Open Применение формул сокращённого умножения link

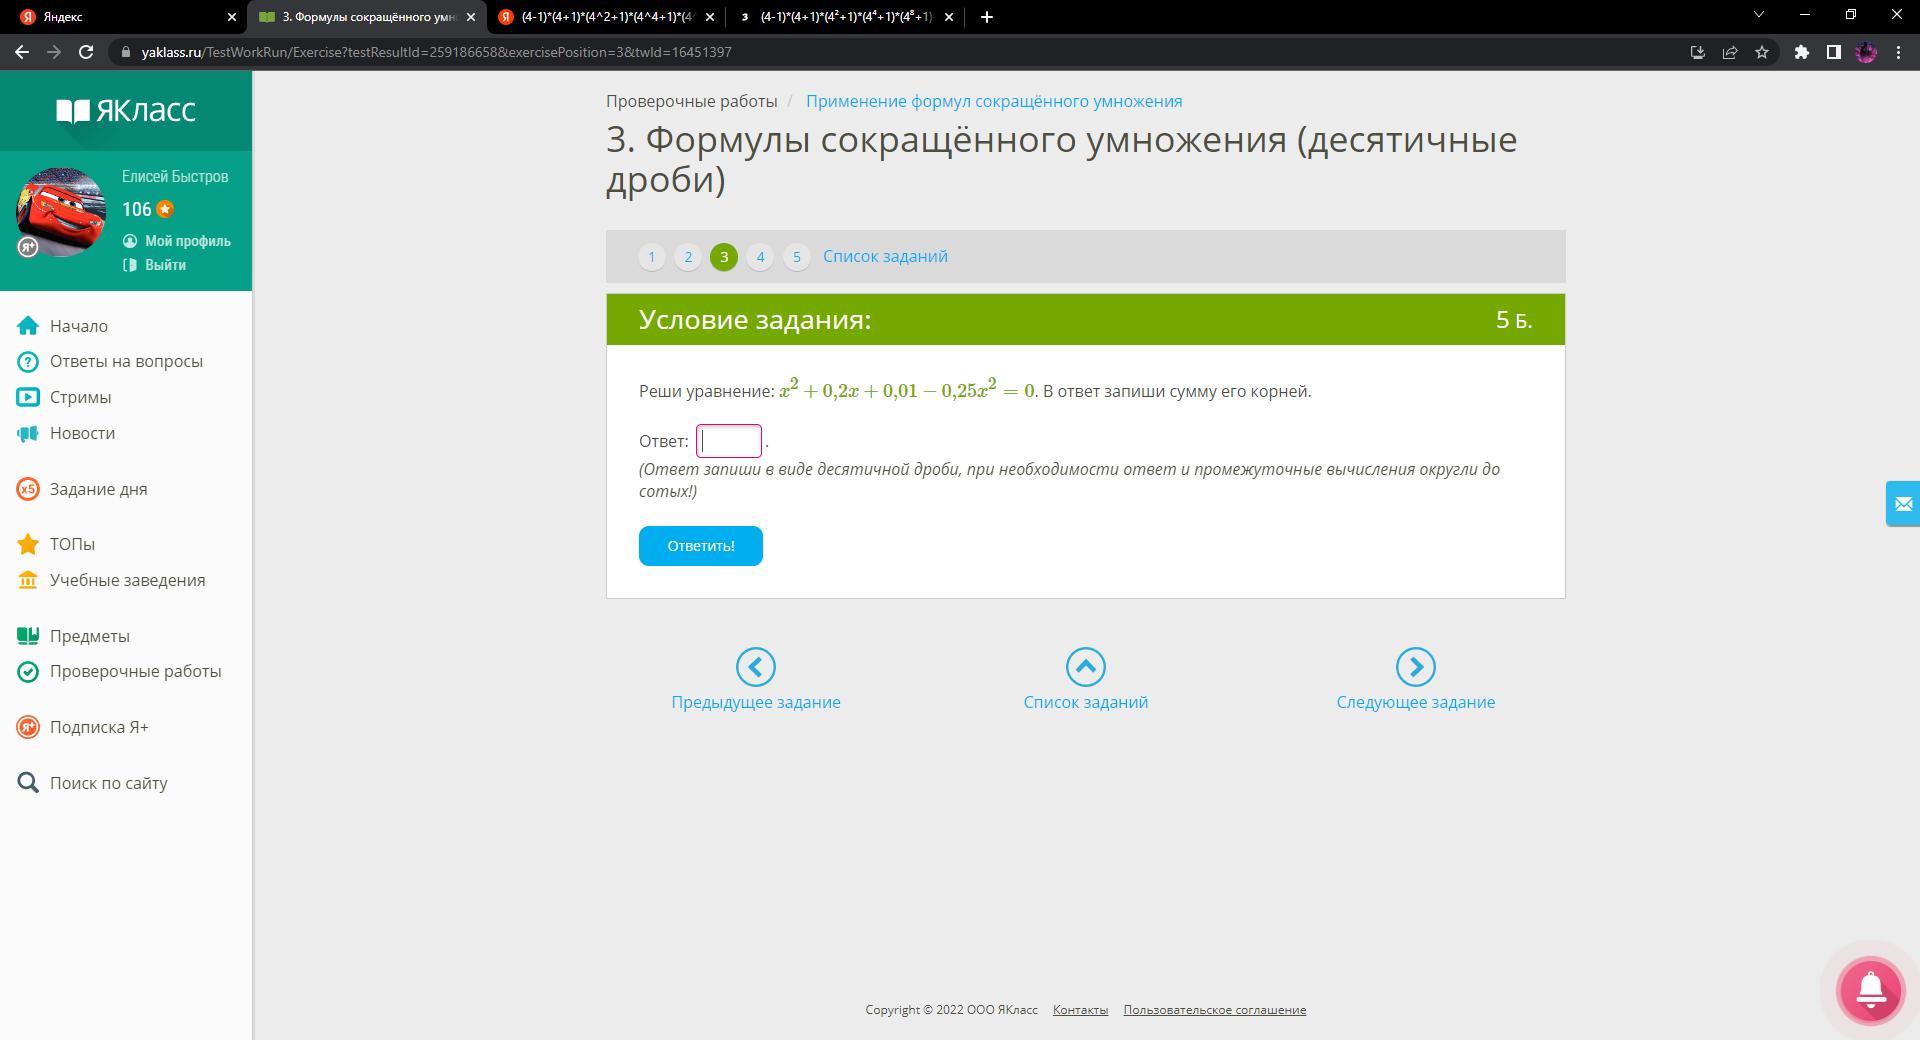coord(994,101)
